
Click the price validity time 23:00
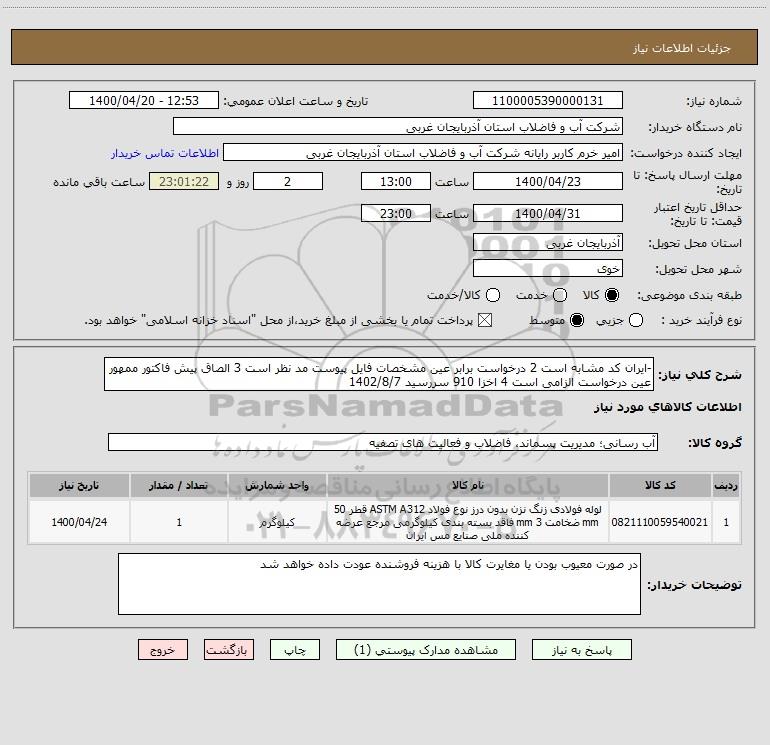pos(396,213)
